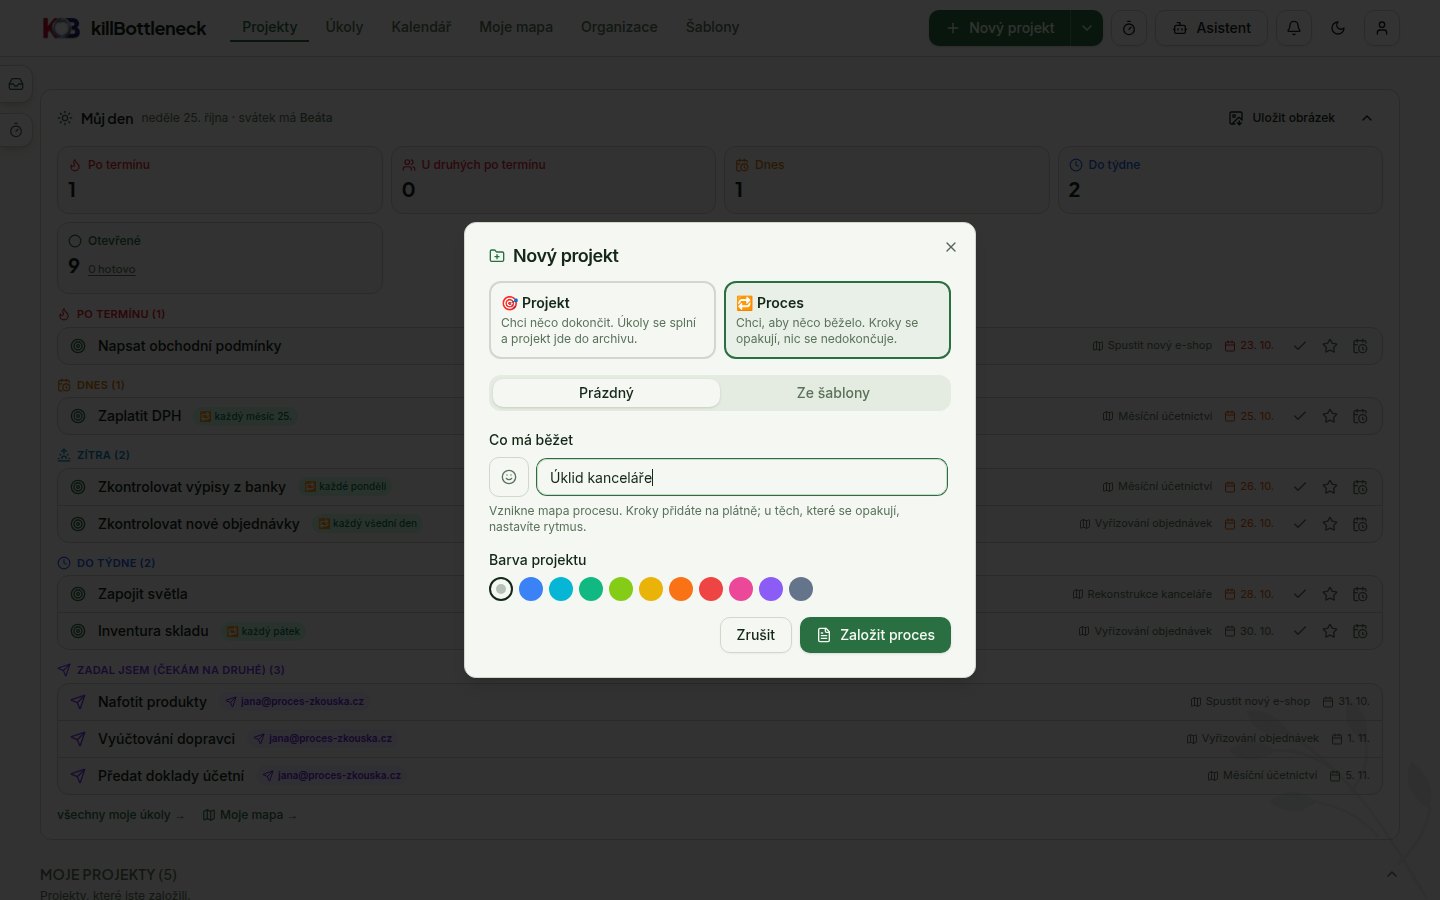Screen dimensions: 1440x900
Task: Open the Po termínu stat card
Action: click(x=220, y=180)
